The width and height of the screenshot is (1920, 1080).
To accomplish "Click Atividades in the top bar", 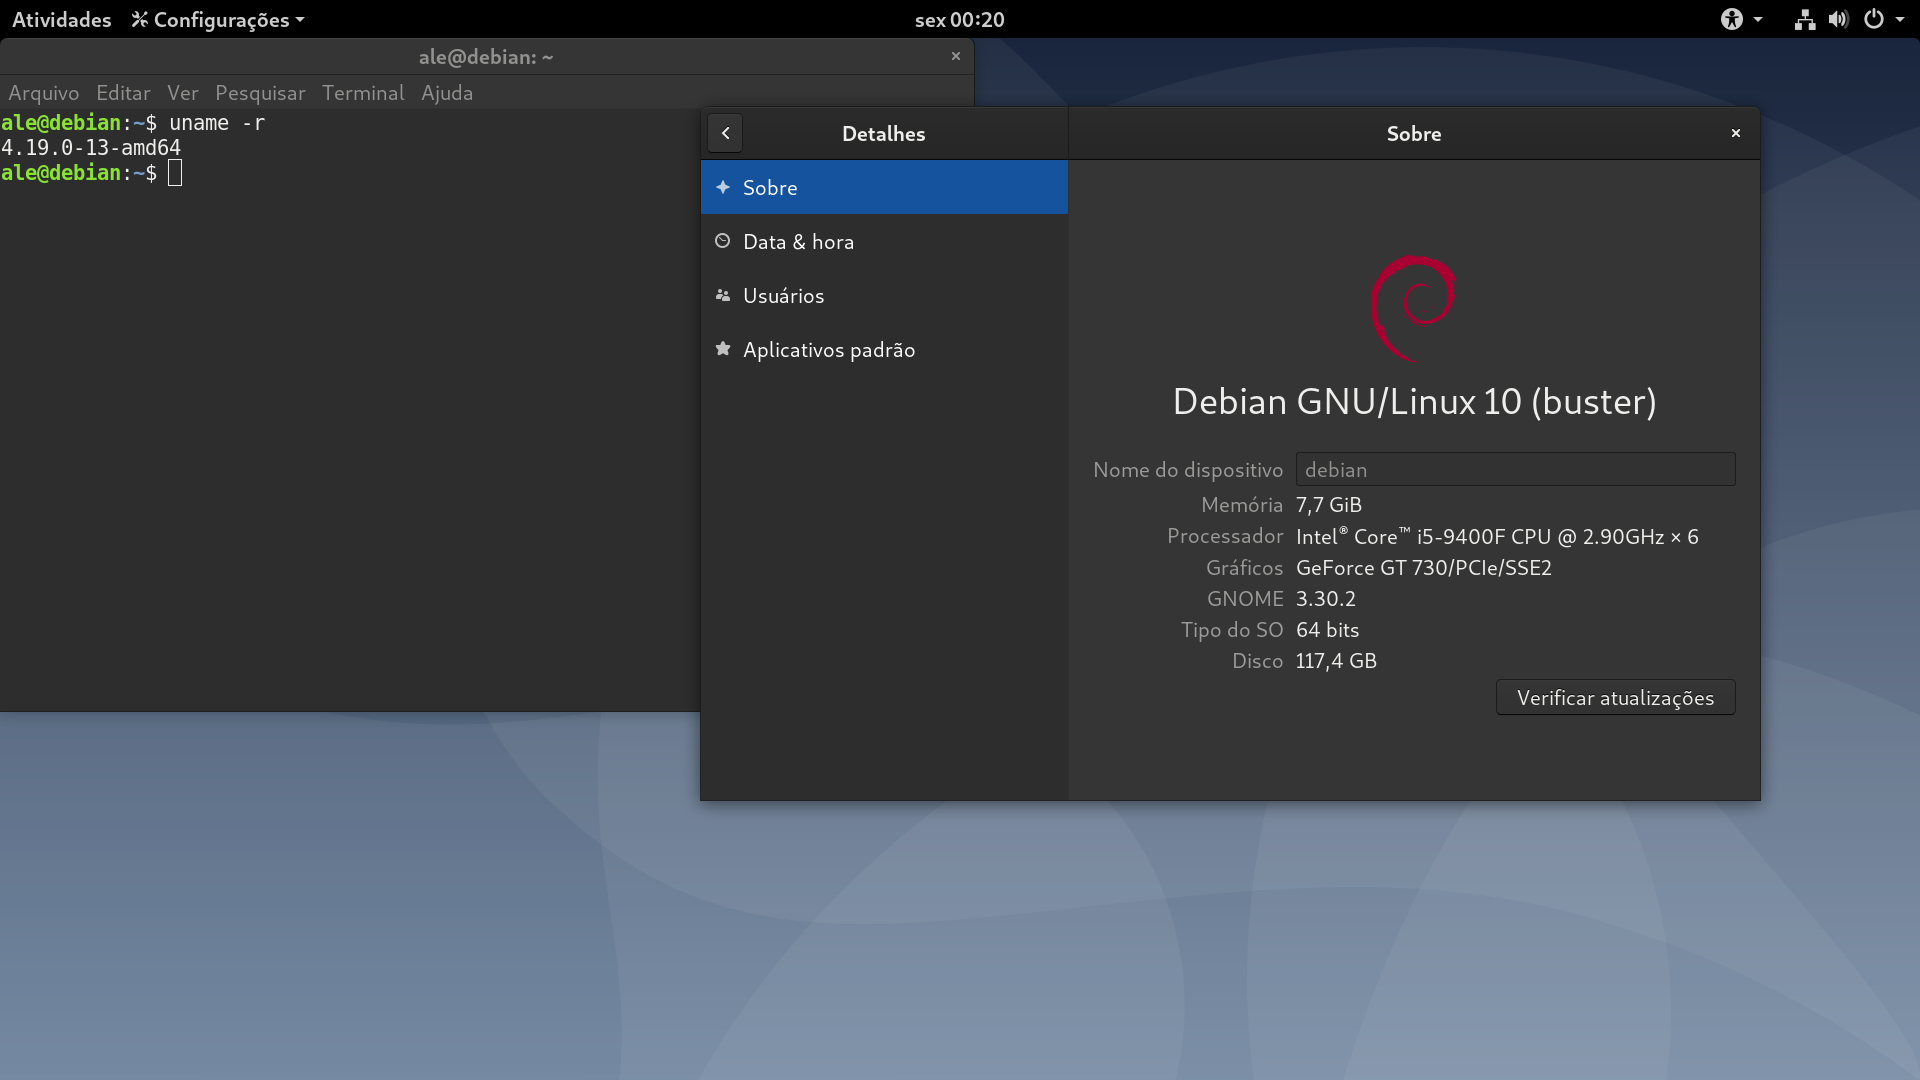I will tap(61, 19).
